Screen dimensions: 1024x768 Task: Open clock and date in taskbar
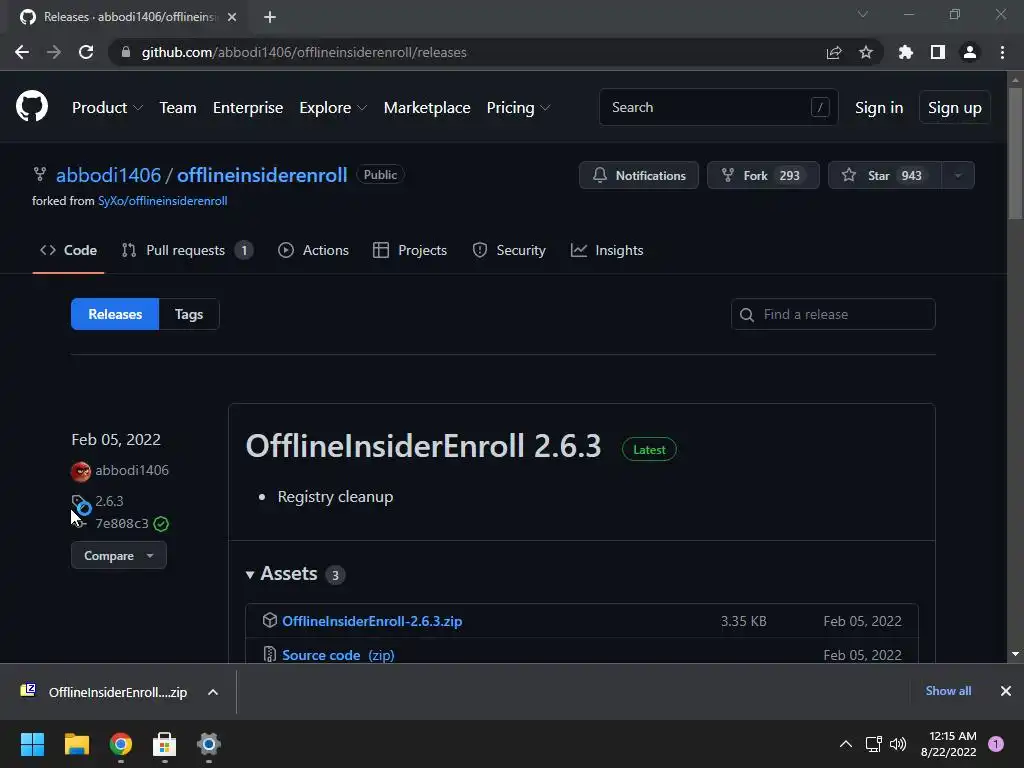[x=949, y=744]
